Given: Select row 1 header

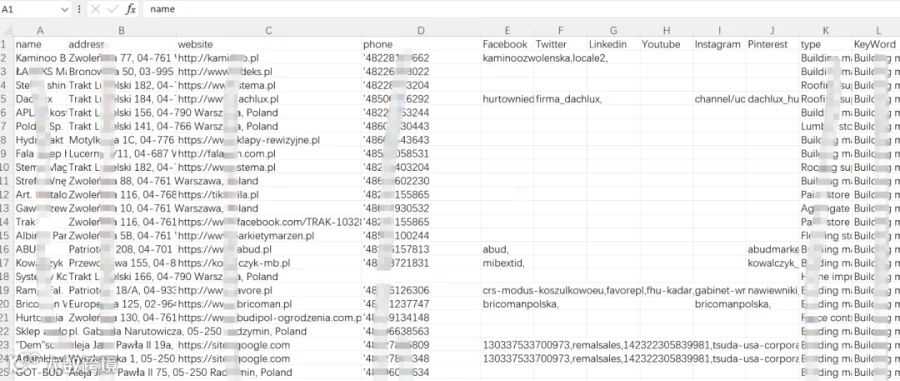Looking at the screenshot, I should click(x=6, y=44).
